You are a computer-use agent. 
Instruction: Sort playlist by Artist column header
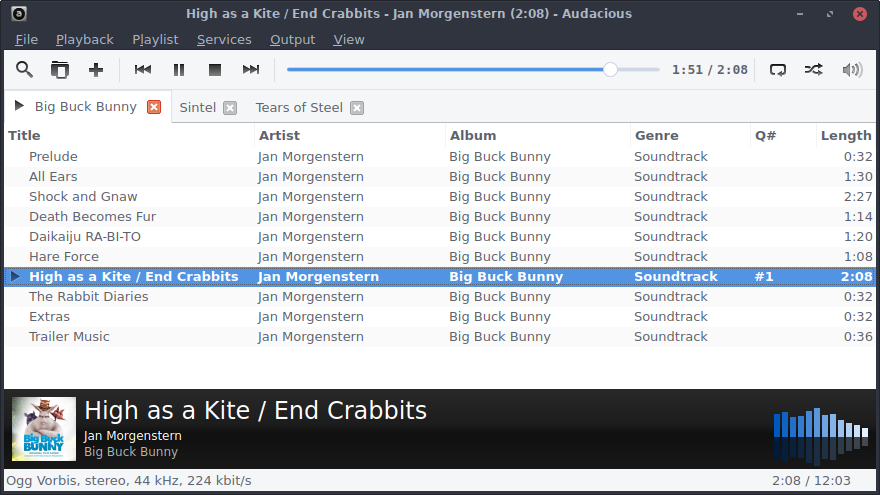pyautogui.click(x=279, y=135)
